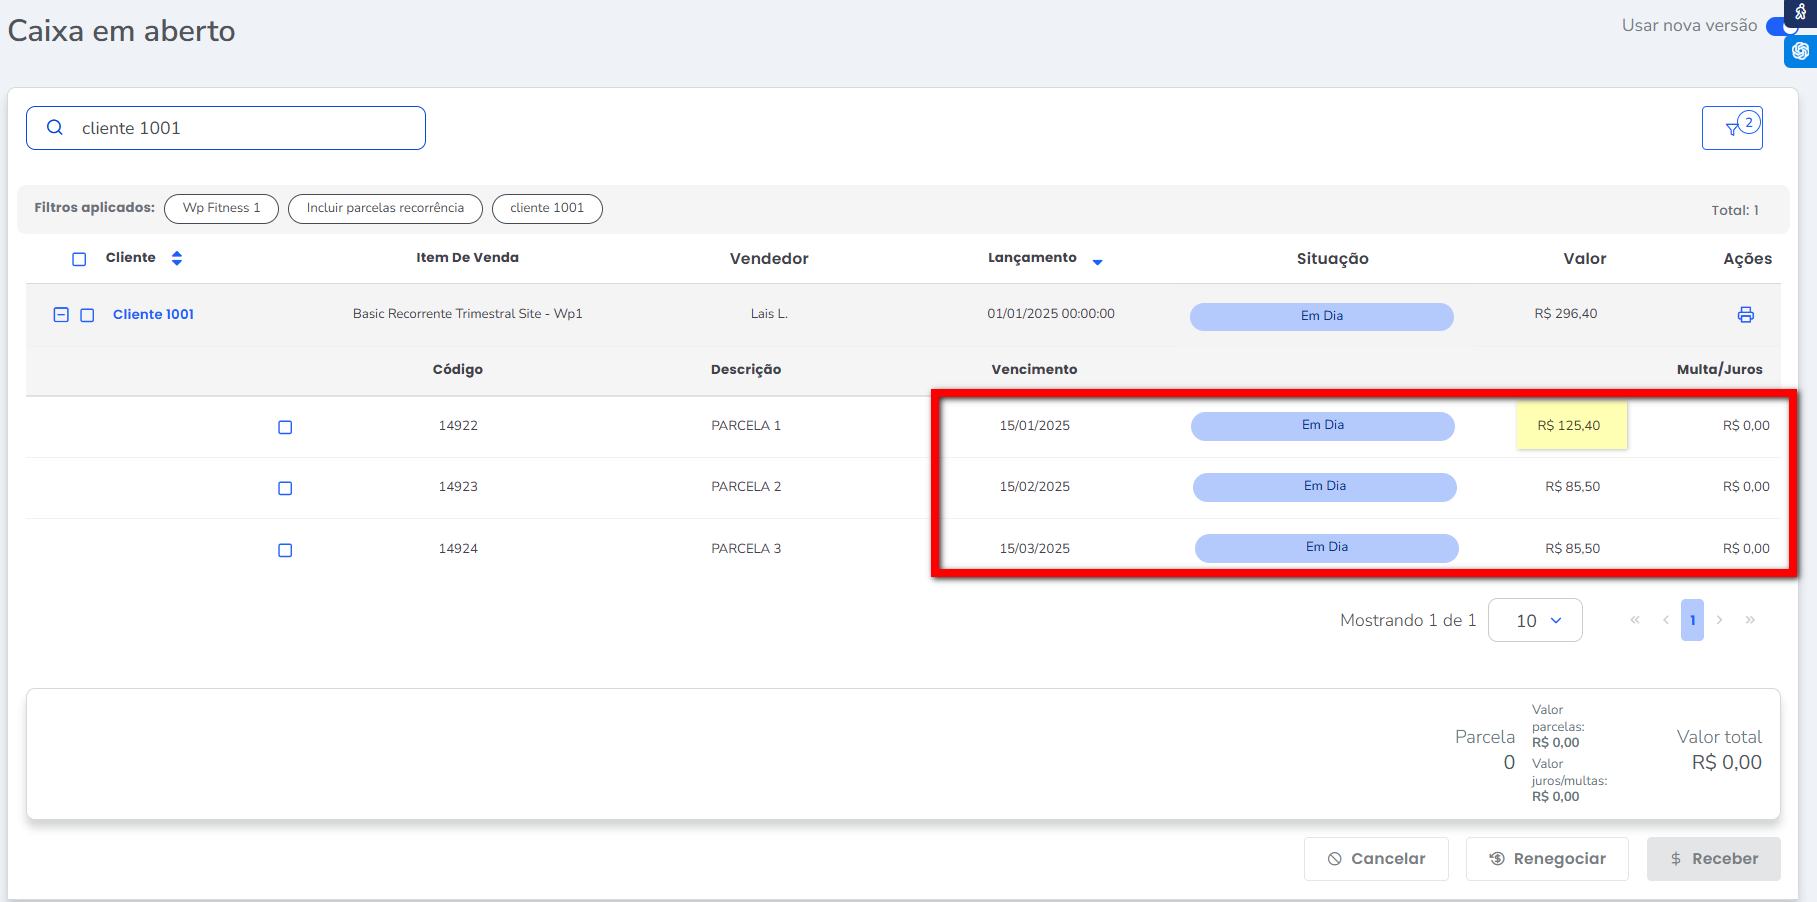Click the printer icon for Cliente 1001
The height and width of the screenshot is (902, 1817).
click(1745, 315)
